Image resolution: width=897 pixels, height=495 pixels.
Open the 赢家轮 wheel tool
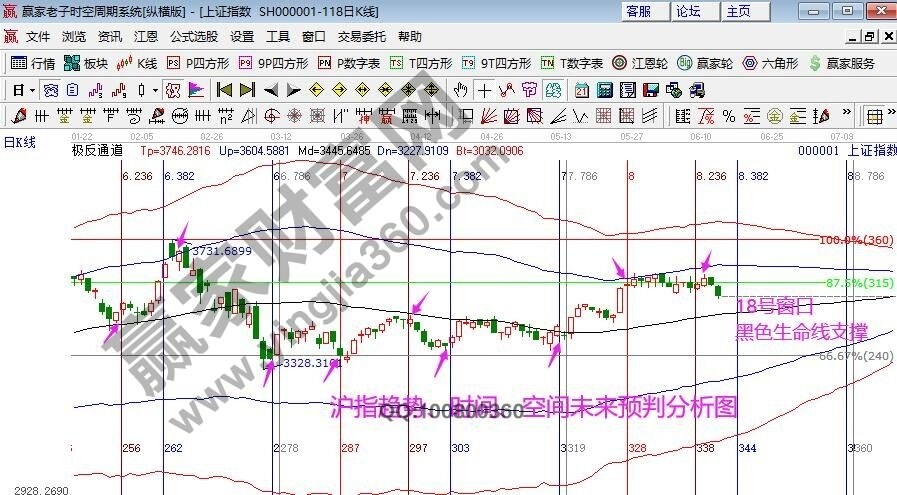705,63
